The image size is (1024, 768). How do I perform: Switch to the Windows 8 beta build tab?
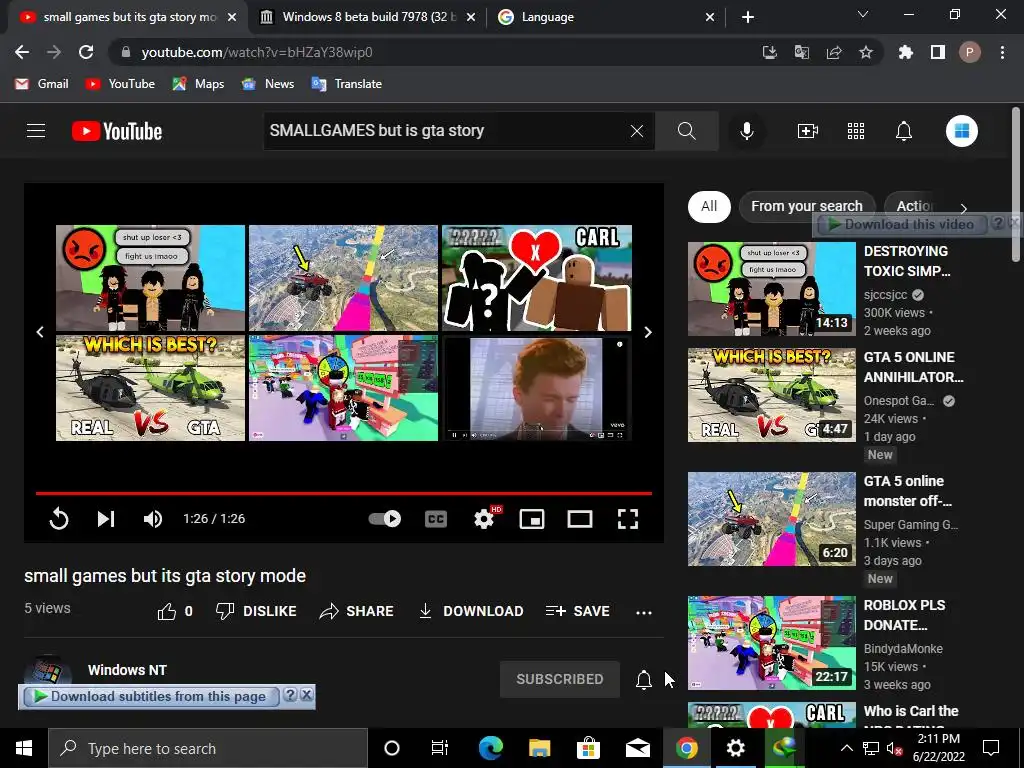367,17
